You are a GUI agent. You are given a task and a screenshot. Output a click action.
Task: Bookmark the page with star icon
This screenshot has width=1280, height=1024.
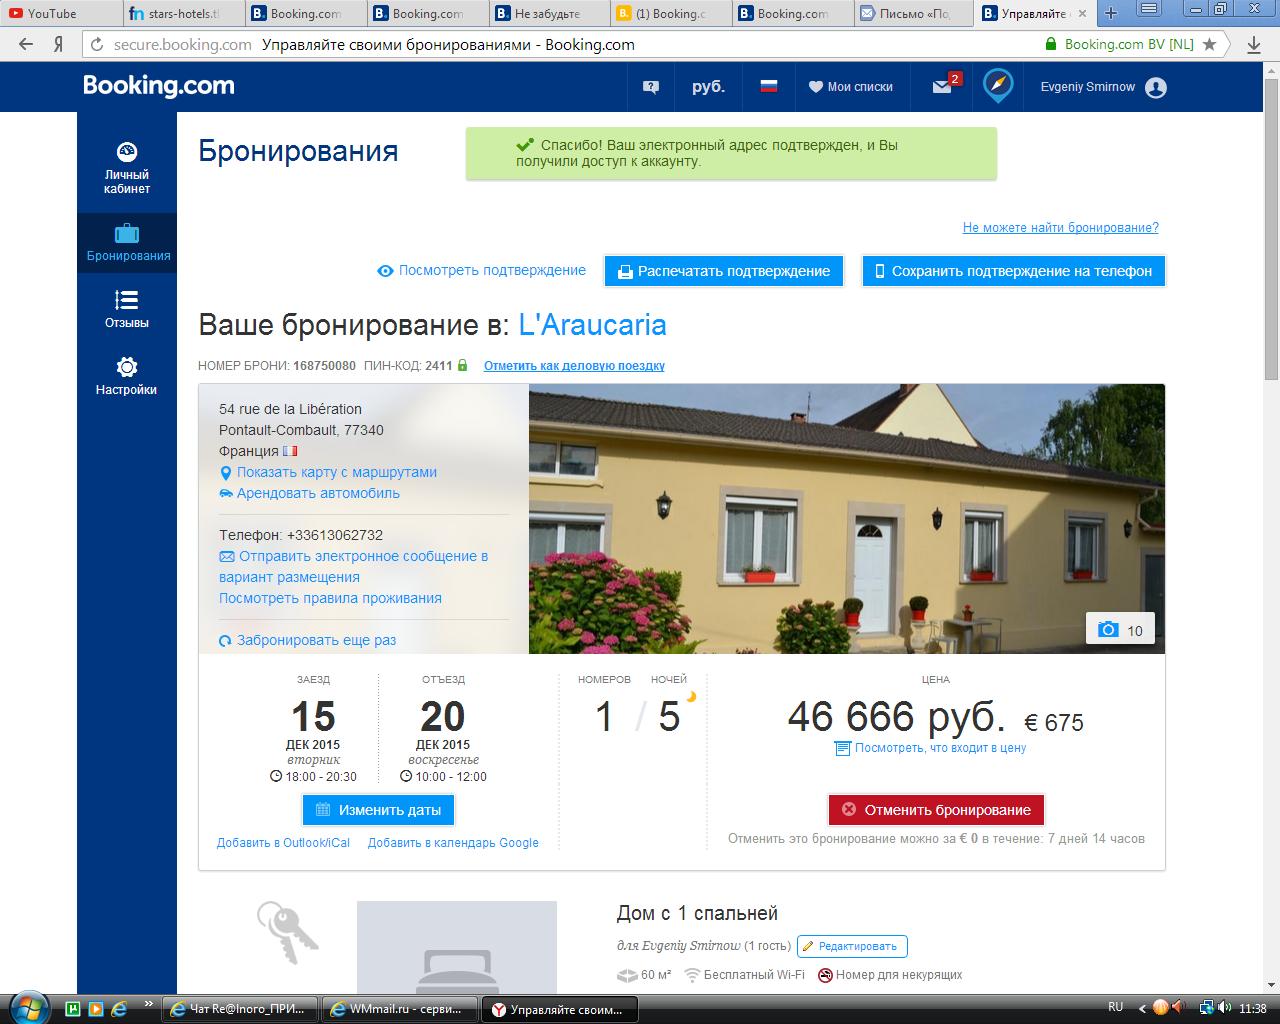click(x=1210, y=44)
